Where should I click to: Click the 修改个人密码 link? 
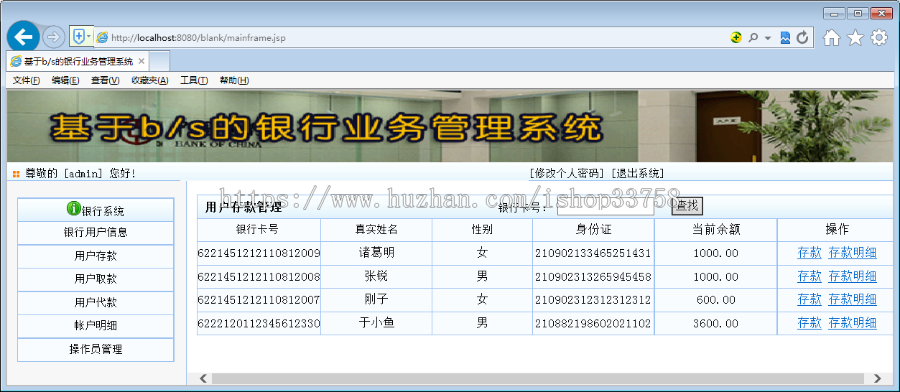567,173
